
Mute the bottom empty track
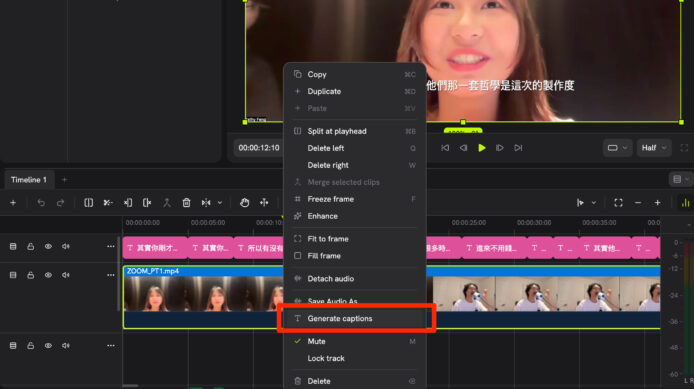pos(66,346)
